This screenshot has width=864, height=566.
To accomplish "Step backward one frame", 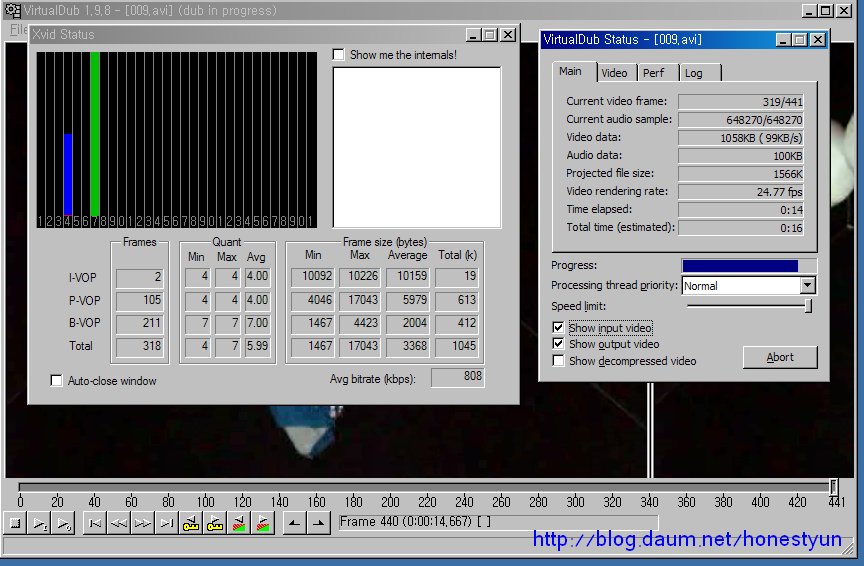I will 118,523.
